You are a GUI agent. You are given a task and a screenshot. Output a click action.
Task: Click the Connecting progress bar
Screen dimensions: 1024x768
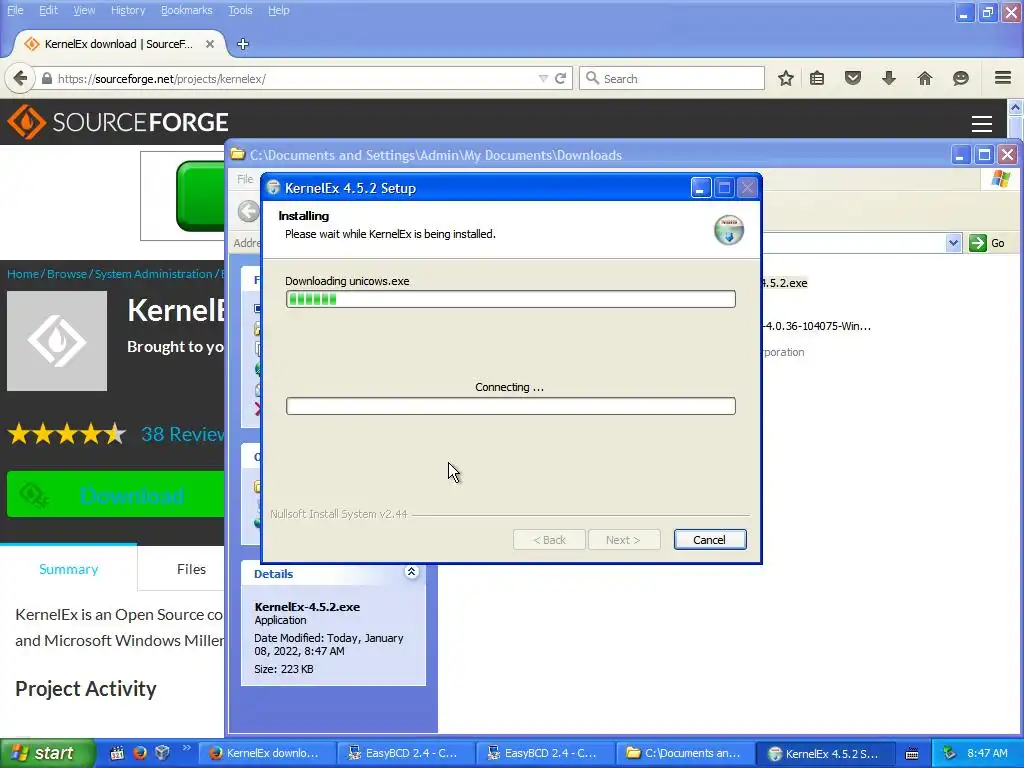(511, 406)
